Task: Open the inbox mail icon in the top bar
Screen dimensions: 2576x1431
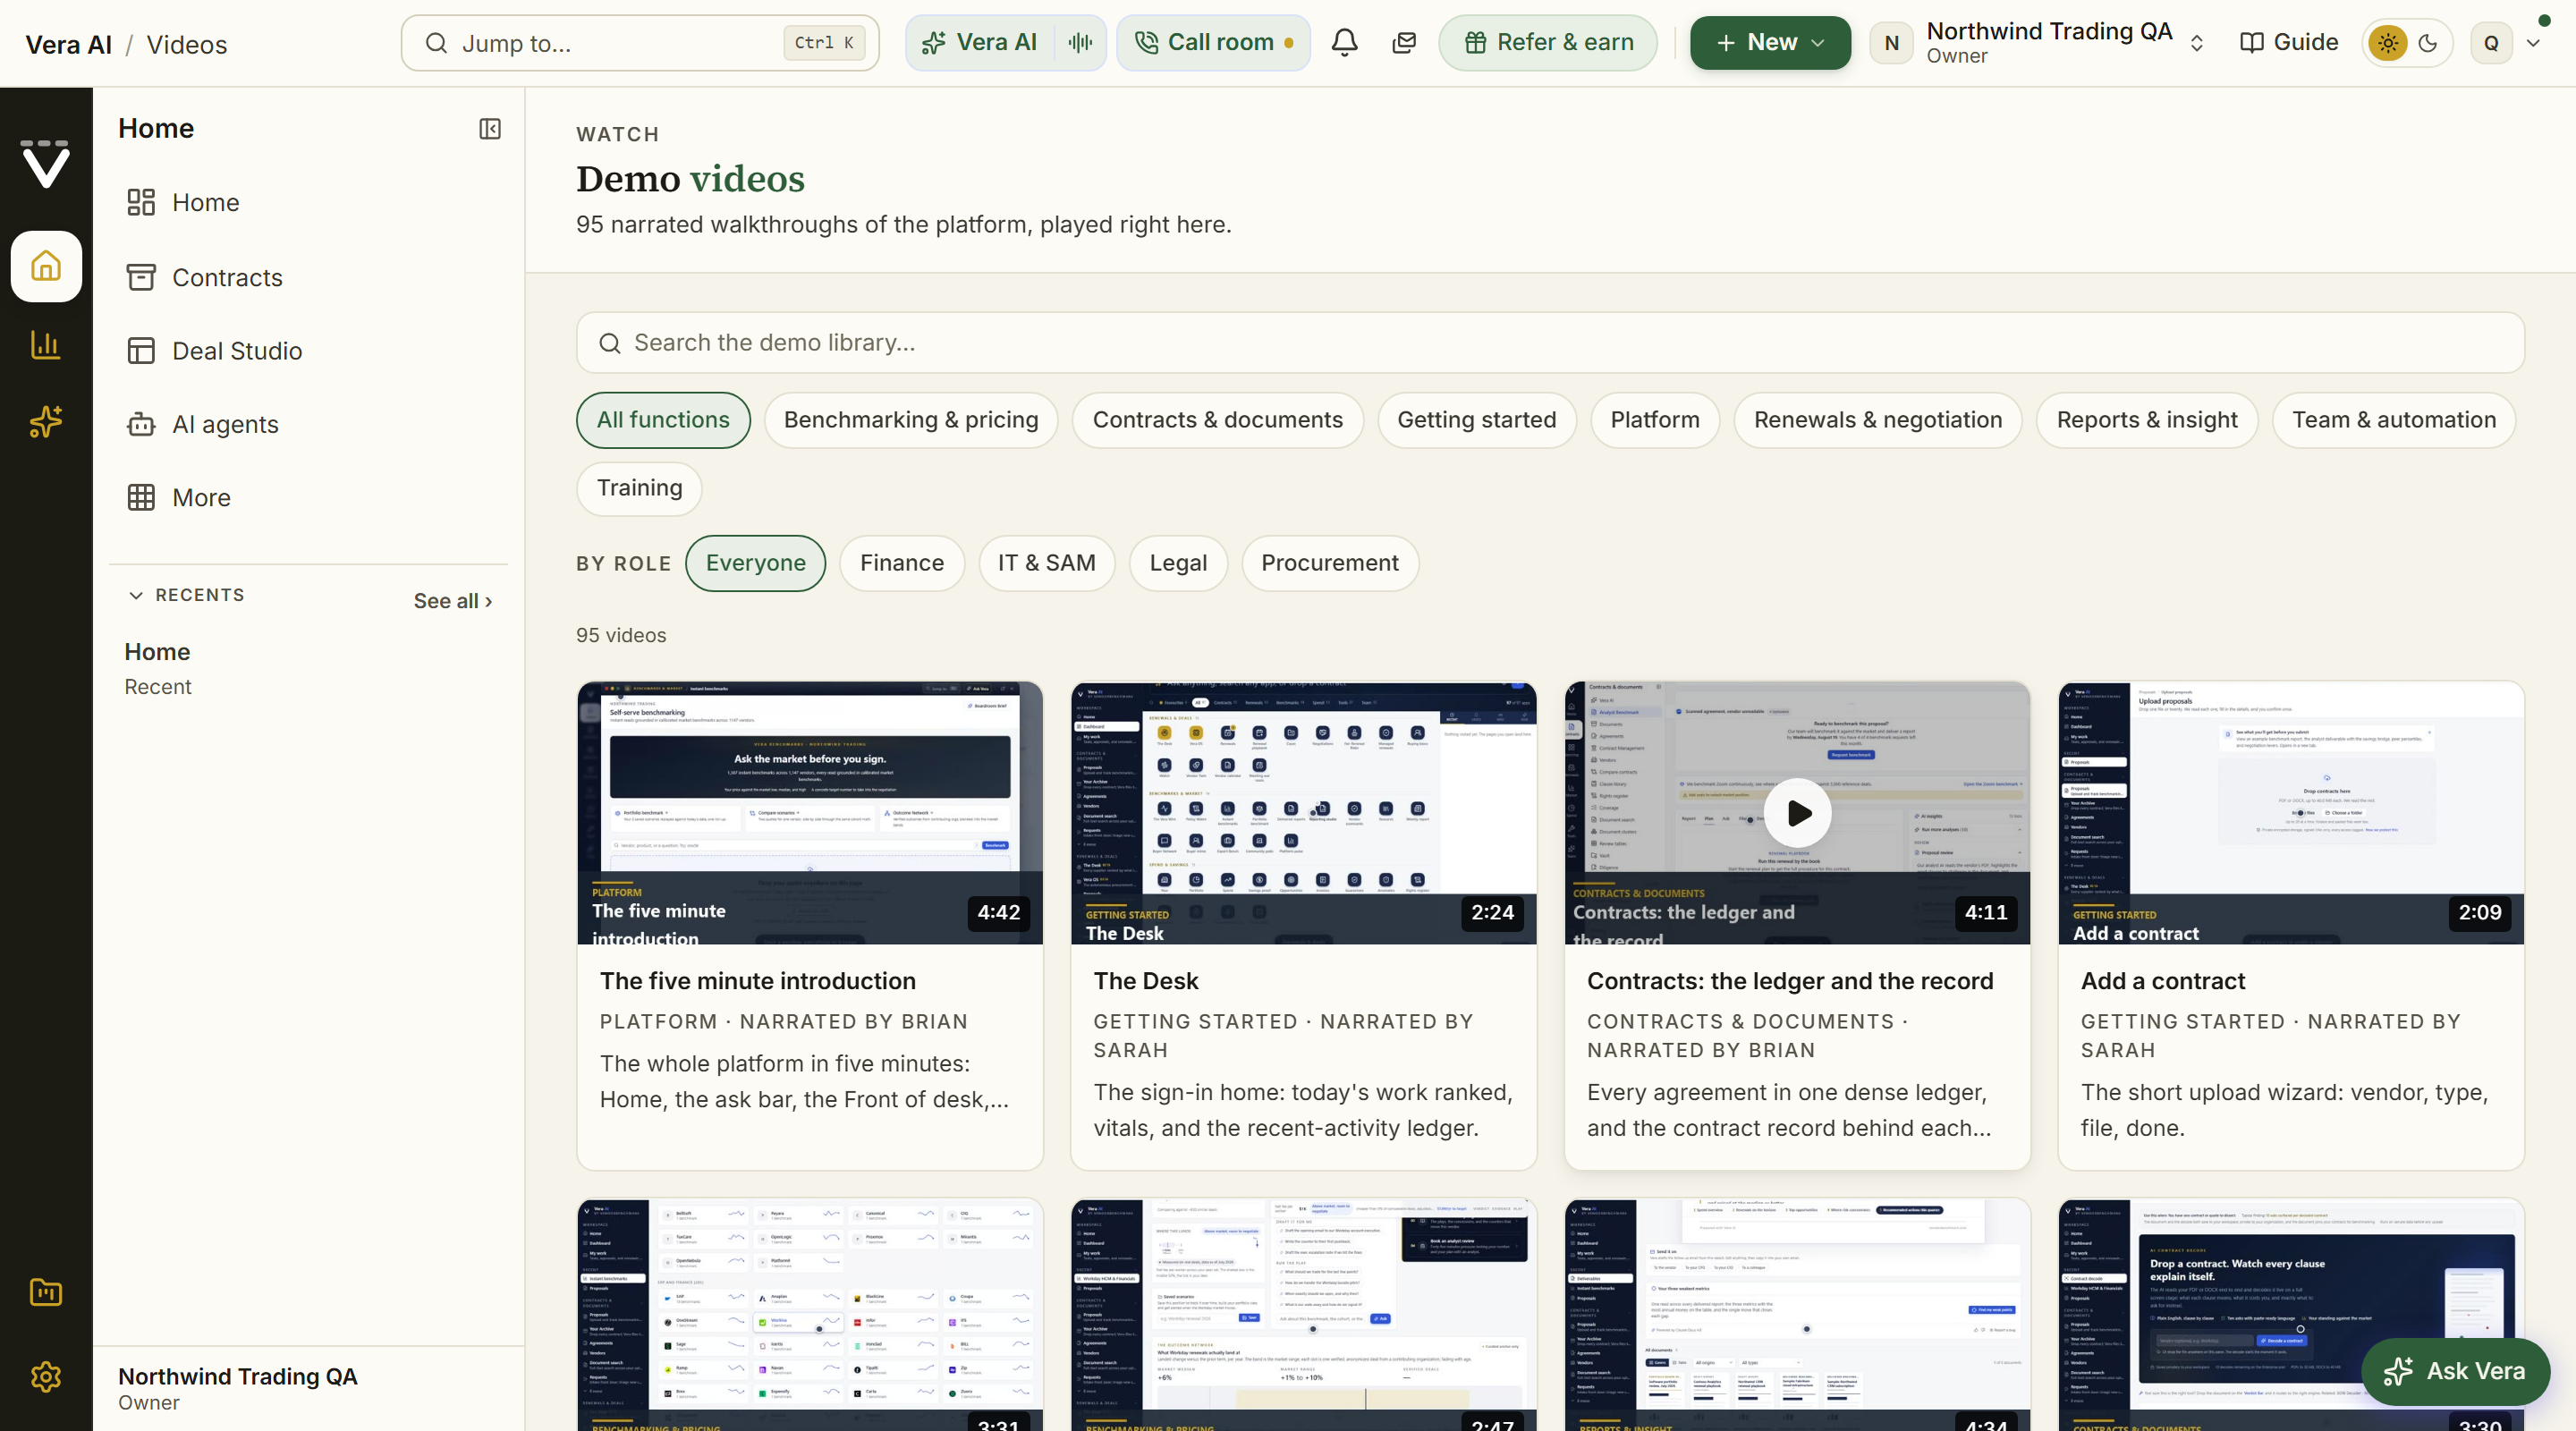Action: [x=1405, y=42]
